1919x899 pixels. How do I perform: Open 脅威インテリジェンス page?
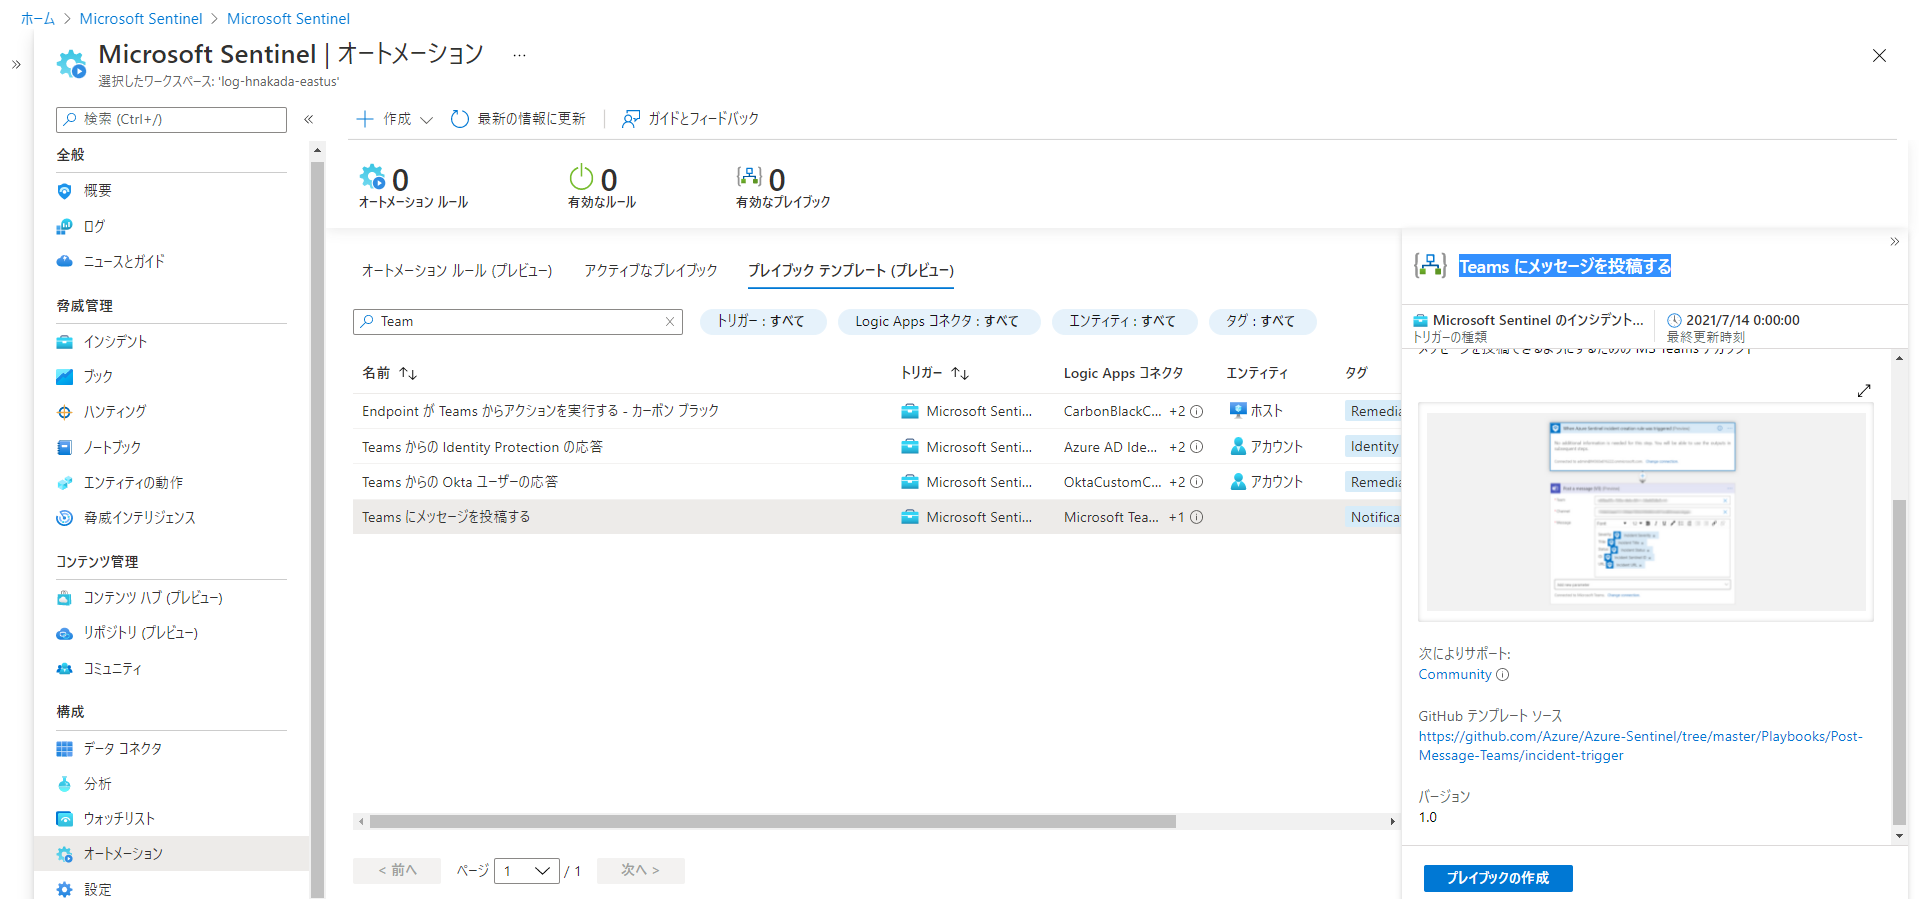coord(139,518)
